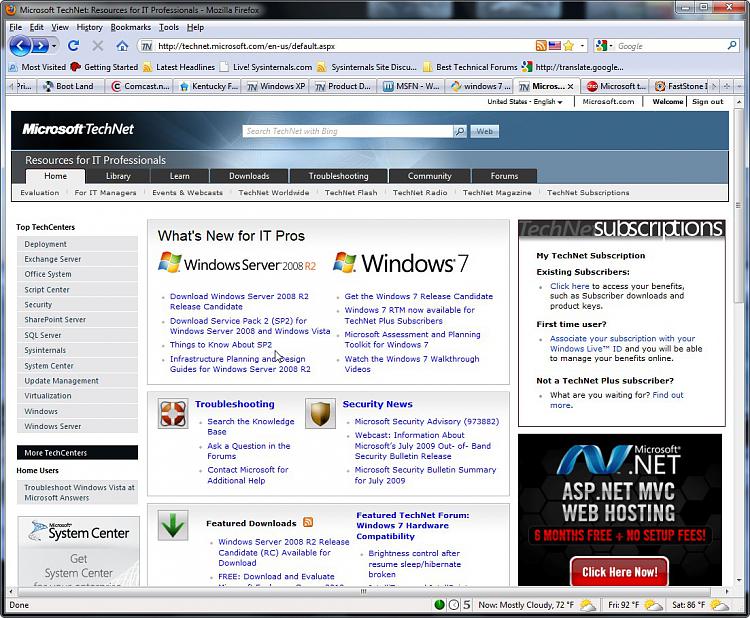This screenshot has height=618, width=750.
Task: Open the Latest Headlines bookmark
Action: click(x=180, y=67)
